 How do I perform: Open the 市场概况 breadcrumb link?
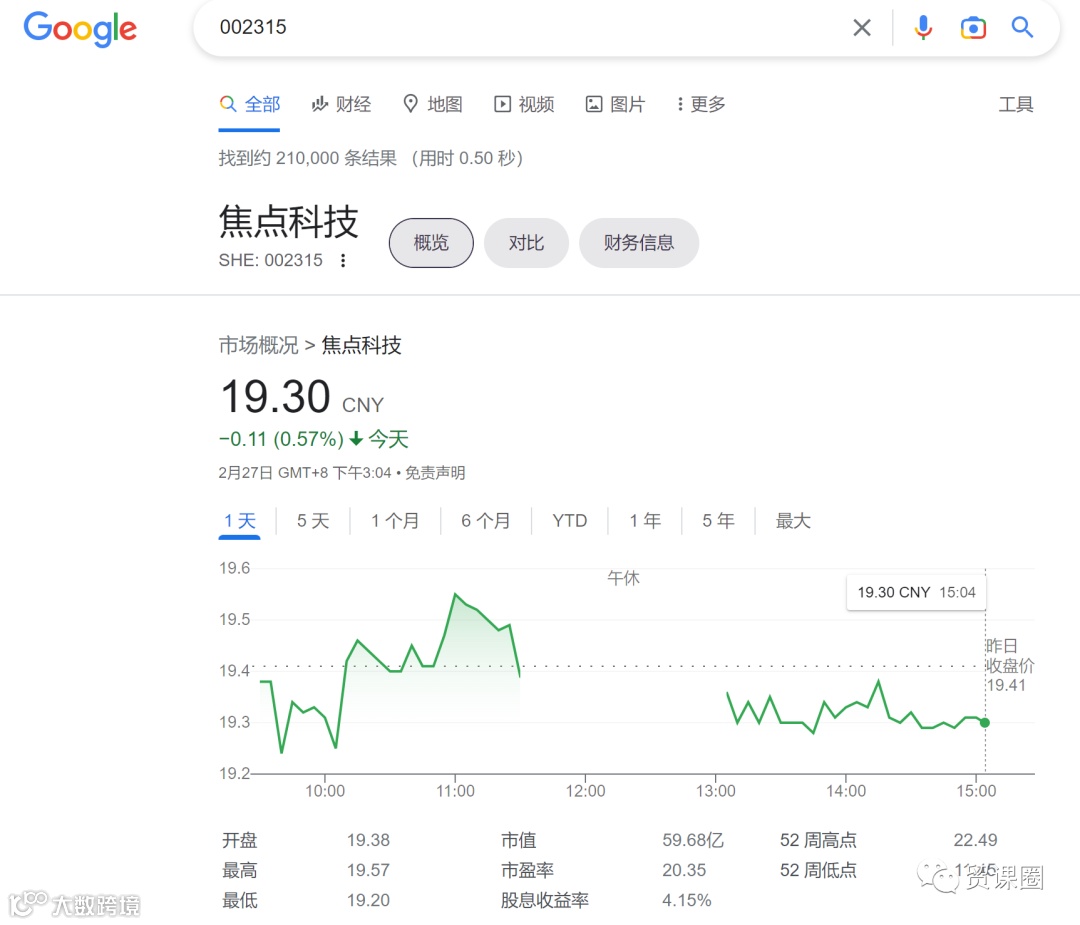point(258,345)
